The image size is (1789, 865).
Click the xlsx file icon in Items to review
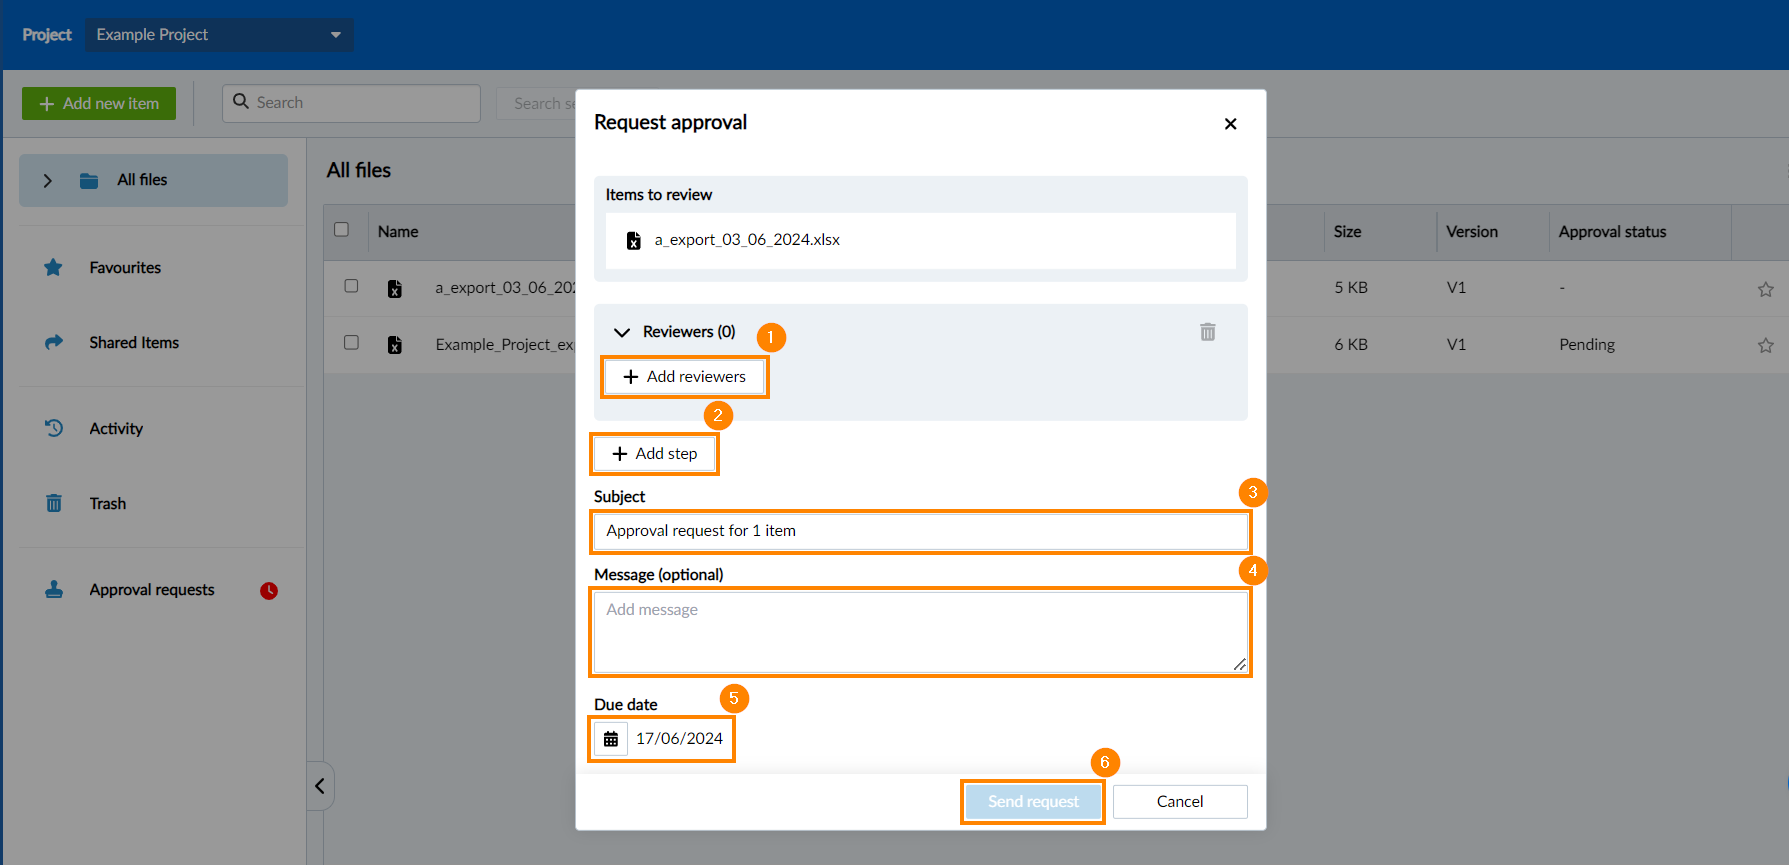click(633, 240)
